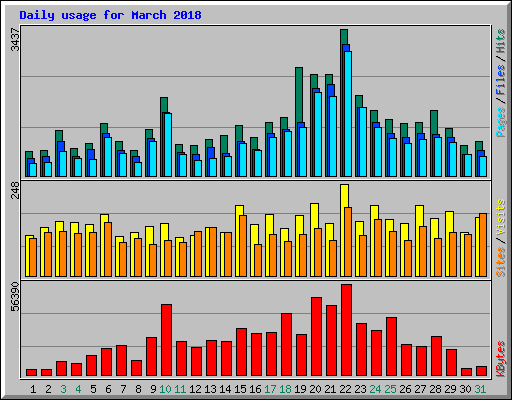Click day label 20 on the x-axis
This screenshot has width=512, height=400.
[315, 389]
